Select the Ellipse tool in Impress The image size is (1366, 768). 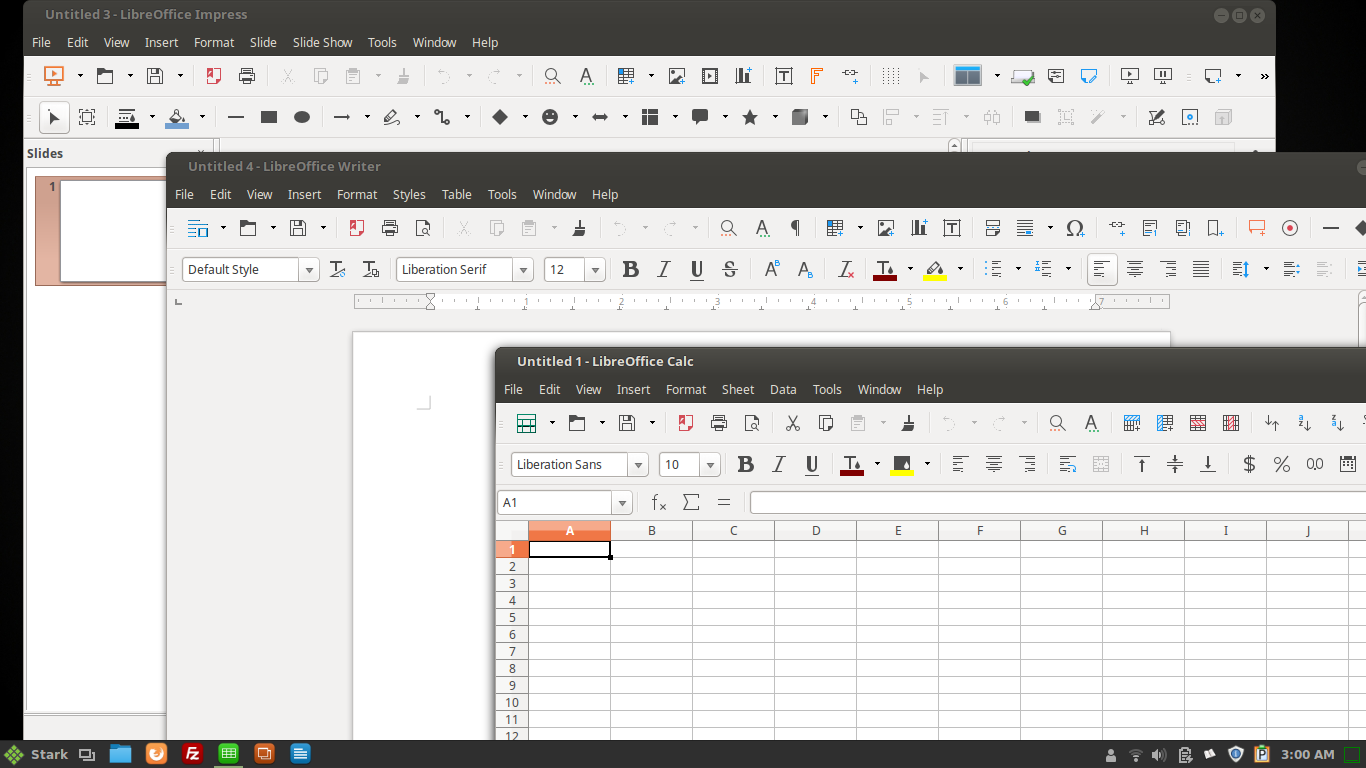(301, 117)
